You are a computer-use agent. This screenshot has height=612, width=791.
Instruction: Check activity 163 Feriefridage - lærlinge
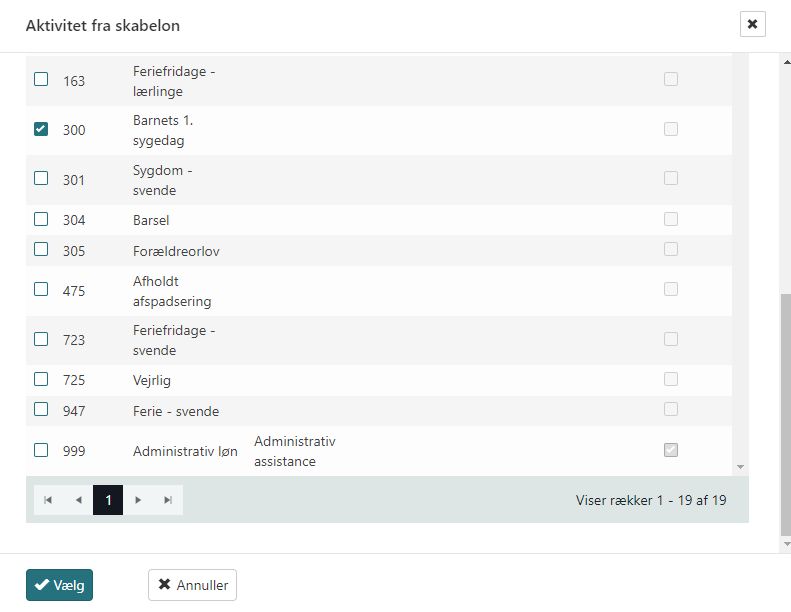click(x=41, y=79)
